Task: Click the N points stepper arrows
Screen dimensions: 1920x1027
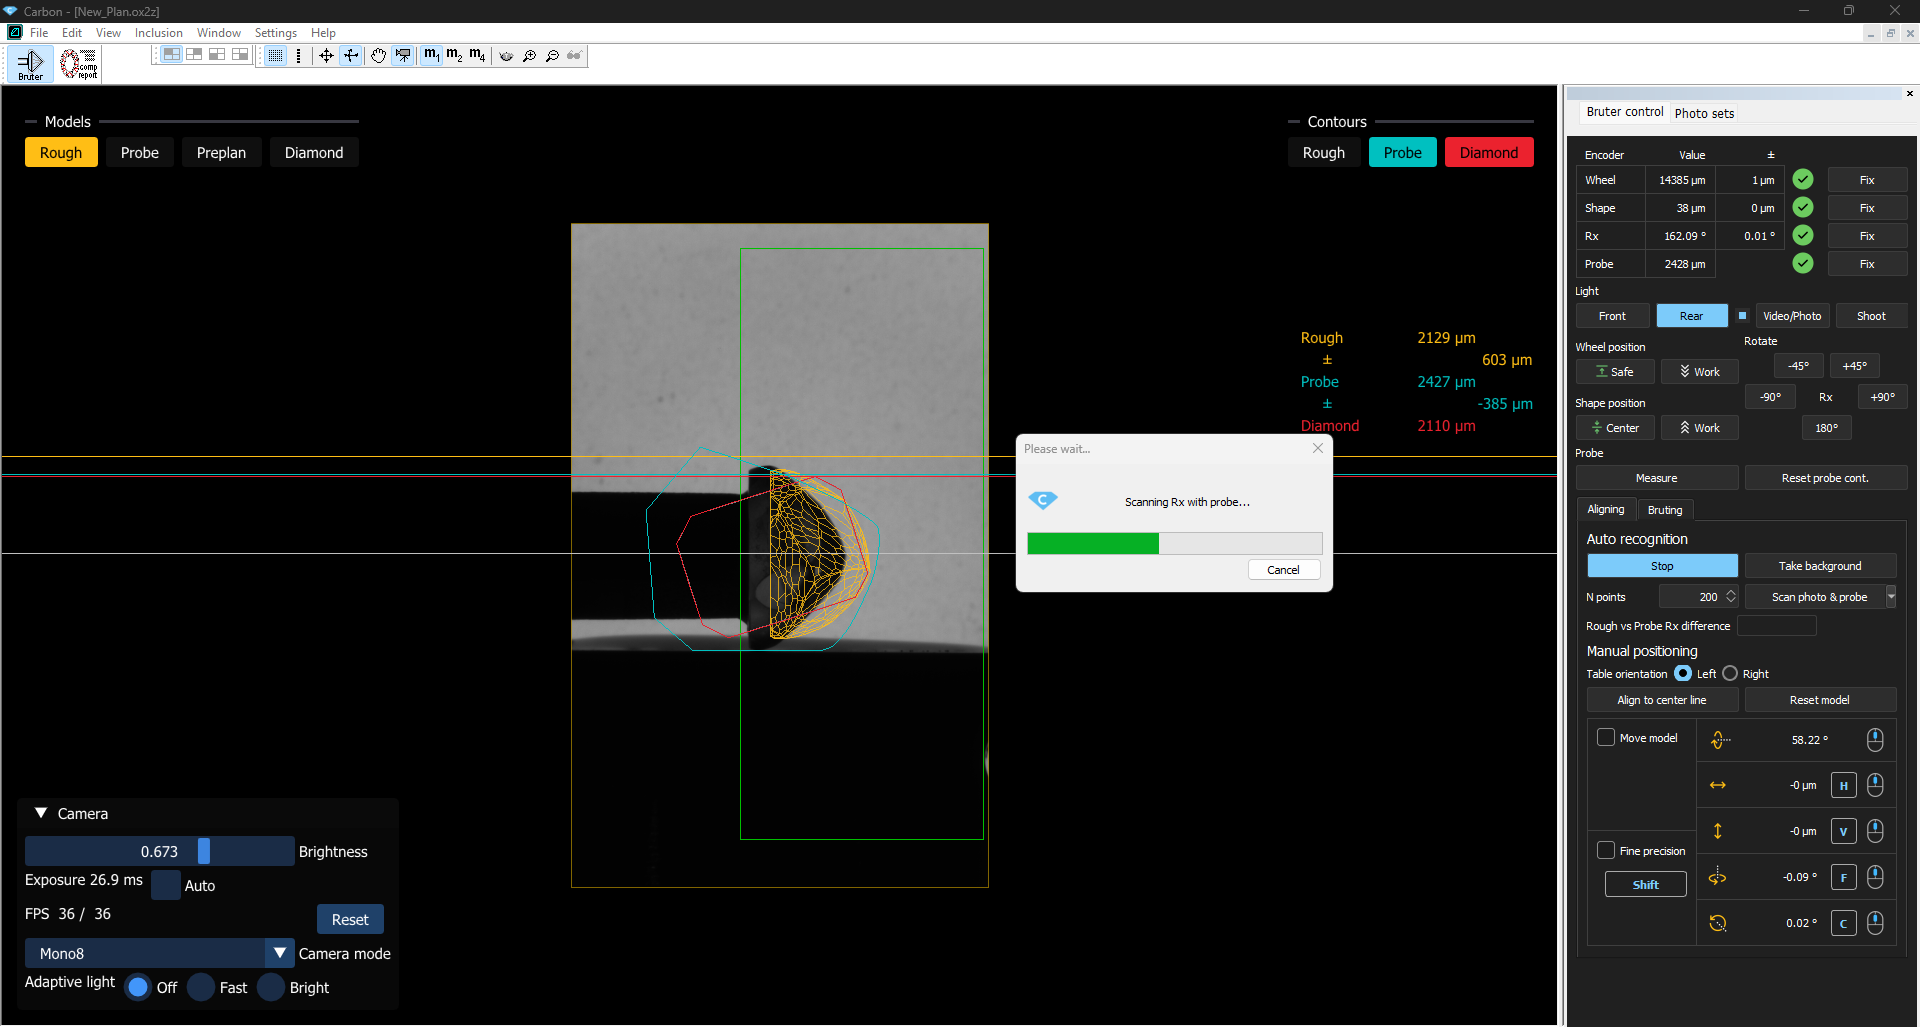Action: click(1731, 597)
